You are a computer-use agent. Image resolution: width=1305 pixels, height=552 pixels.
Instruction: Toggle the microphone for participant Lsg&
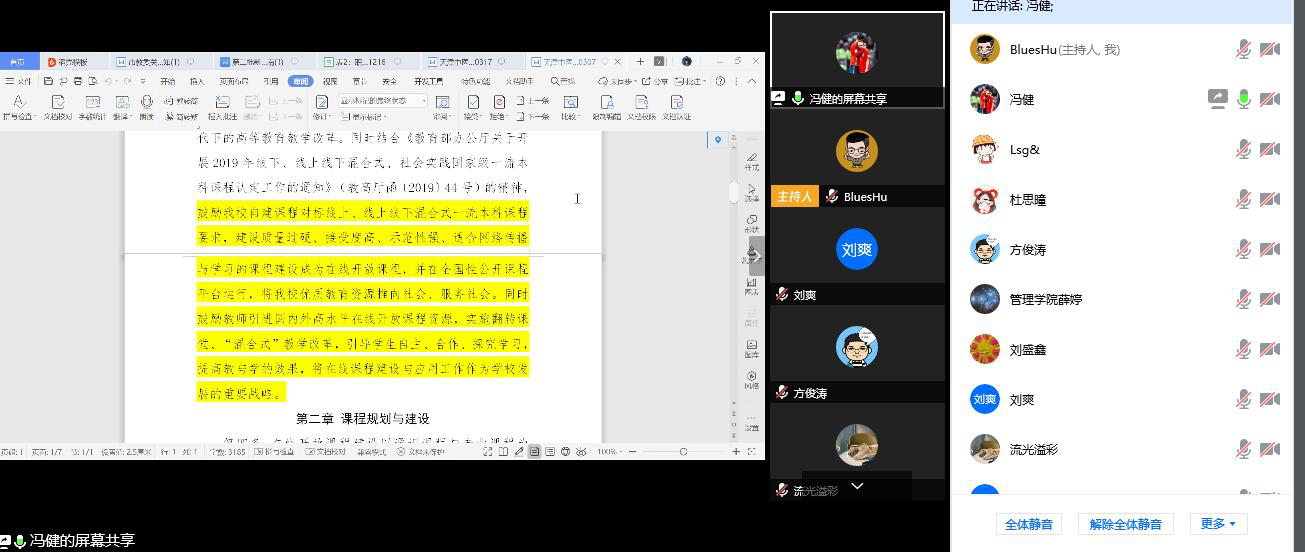tap(1243, 150)
